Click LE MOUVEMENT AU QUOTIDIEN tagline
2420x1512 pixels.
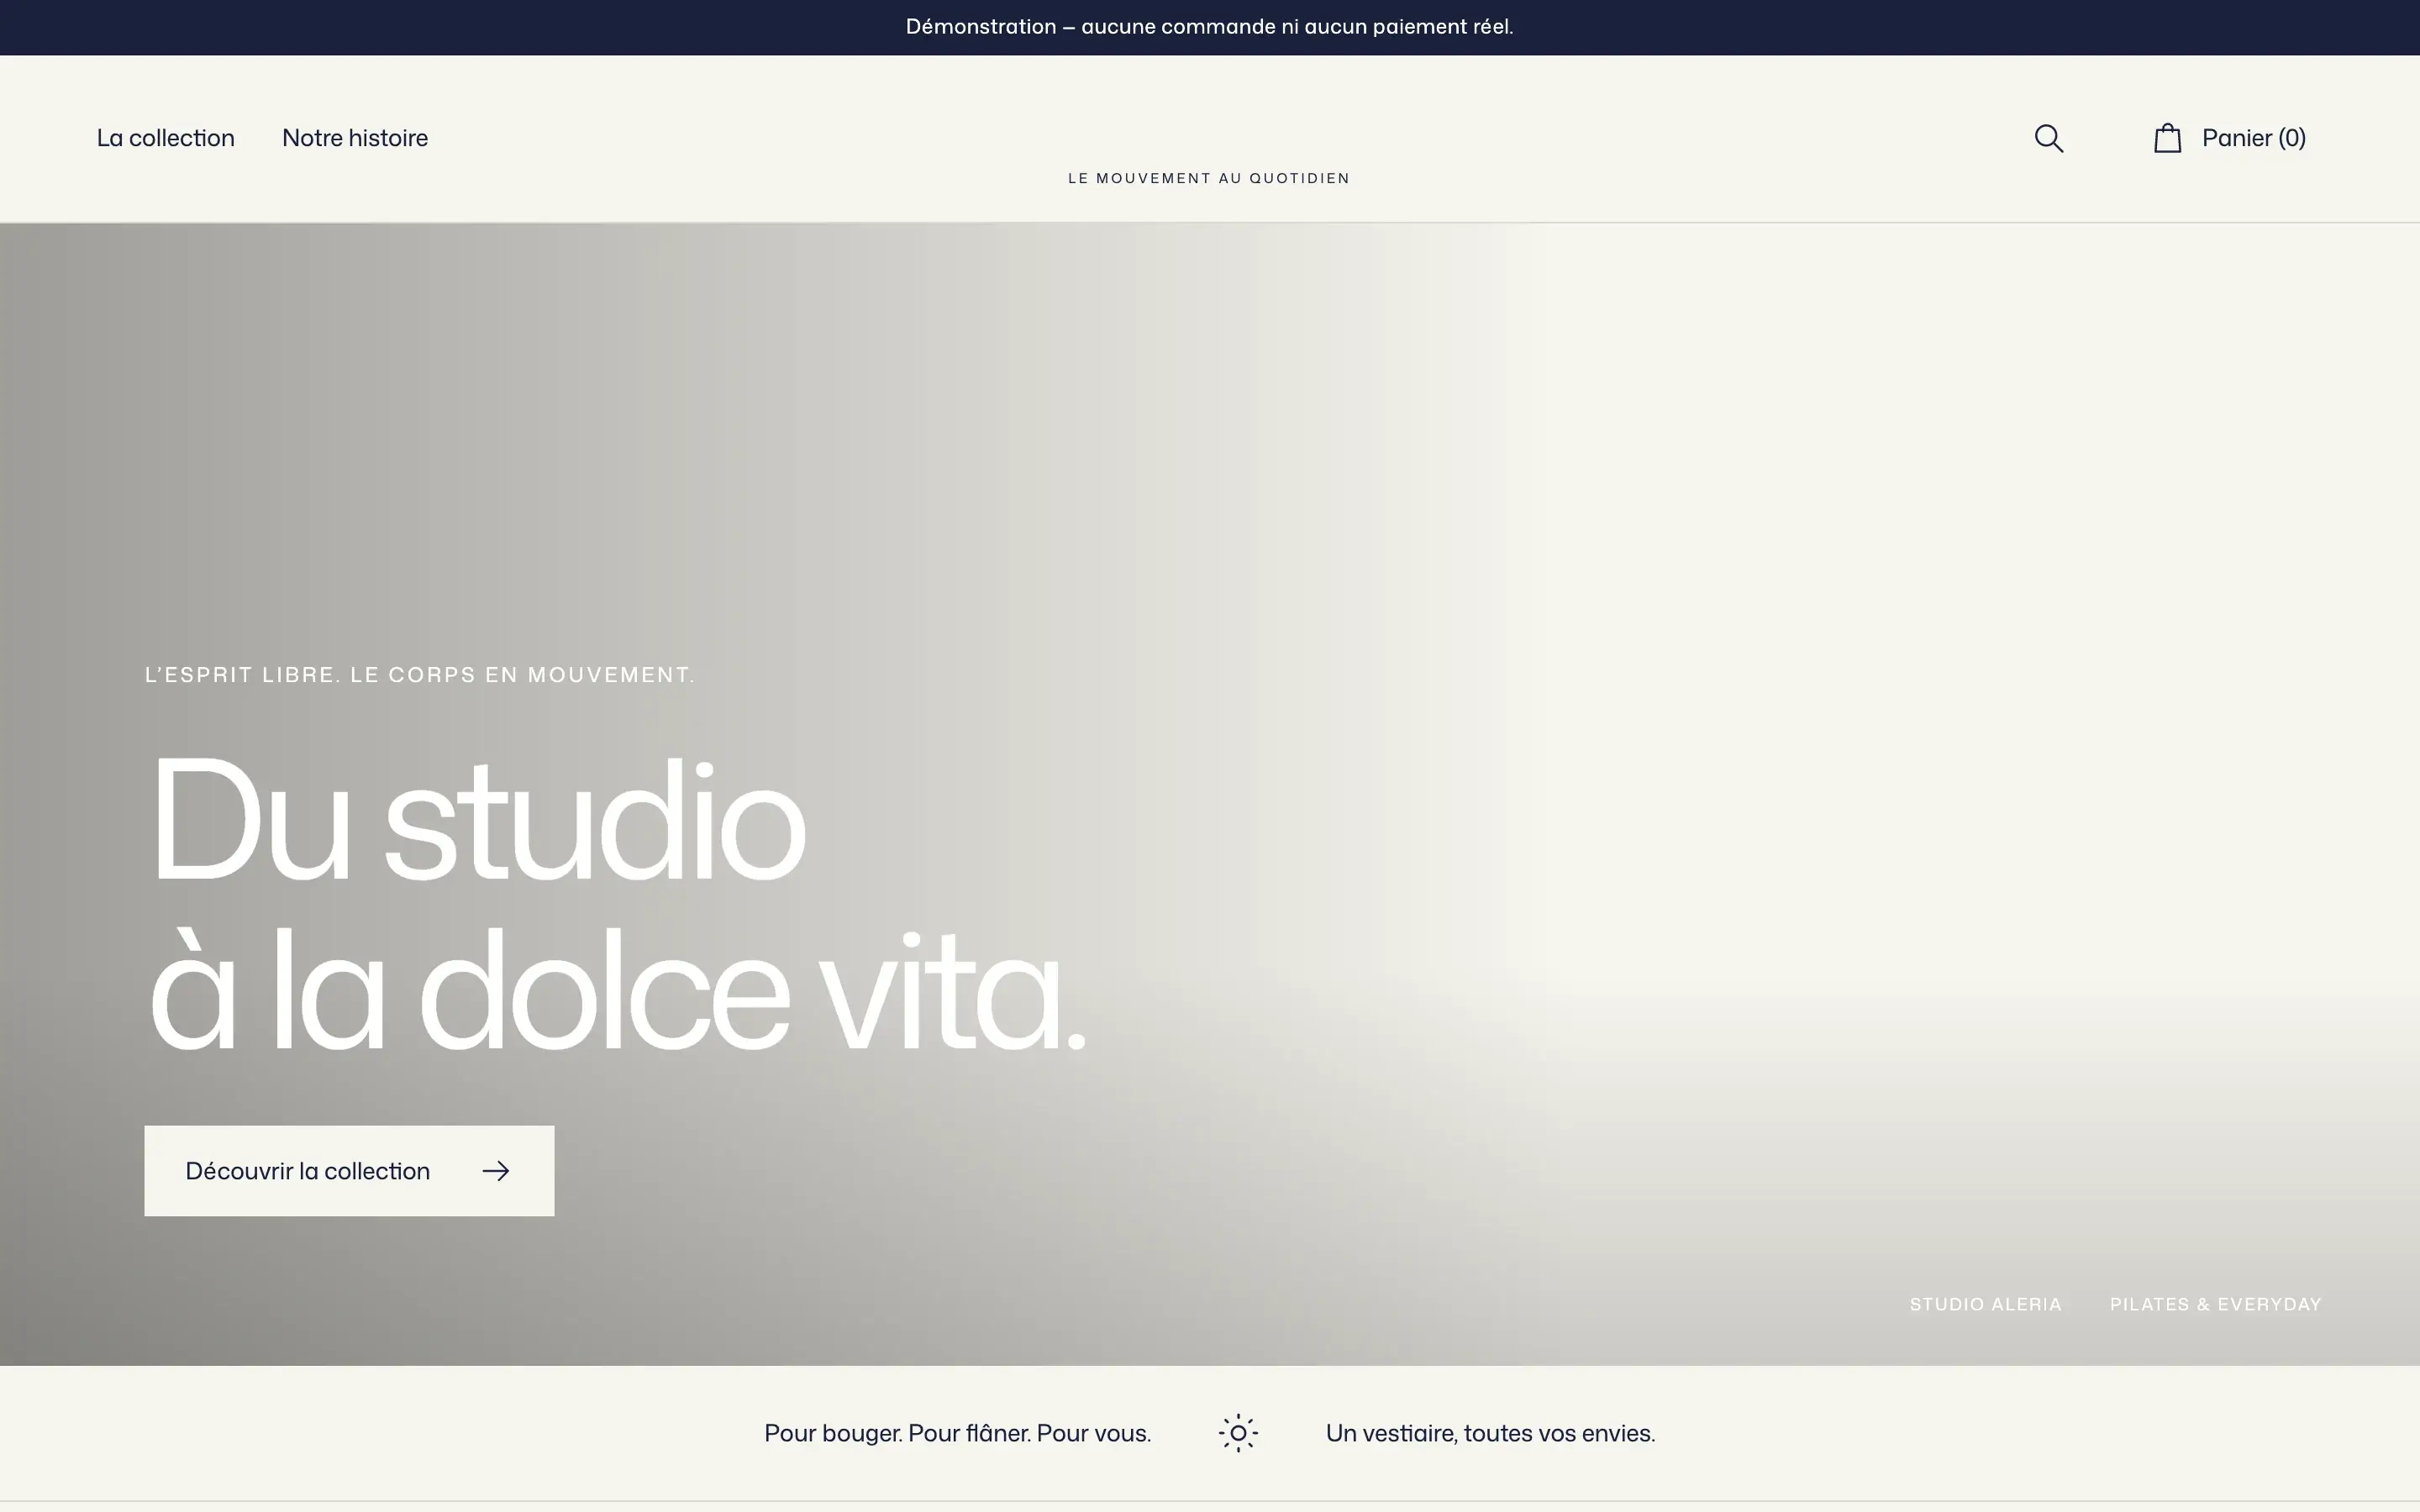pyautogui.click(x=1209, y=178)
